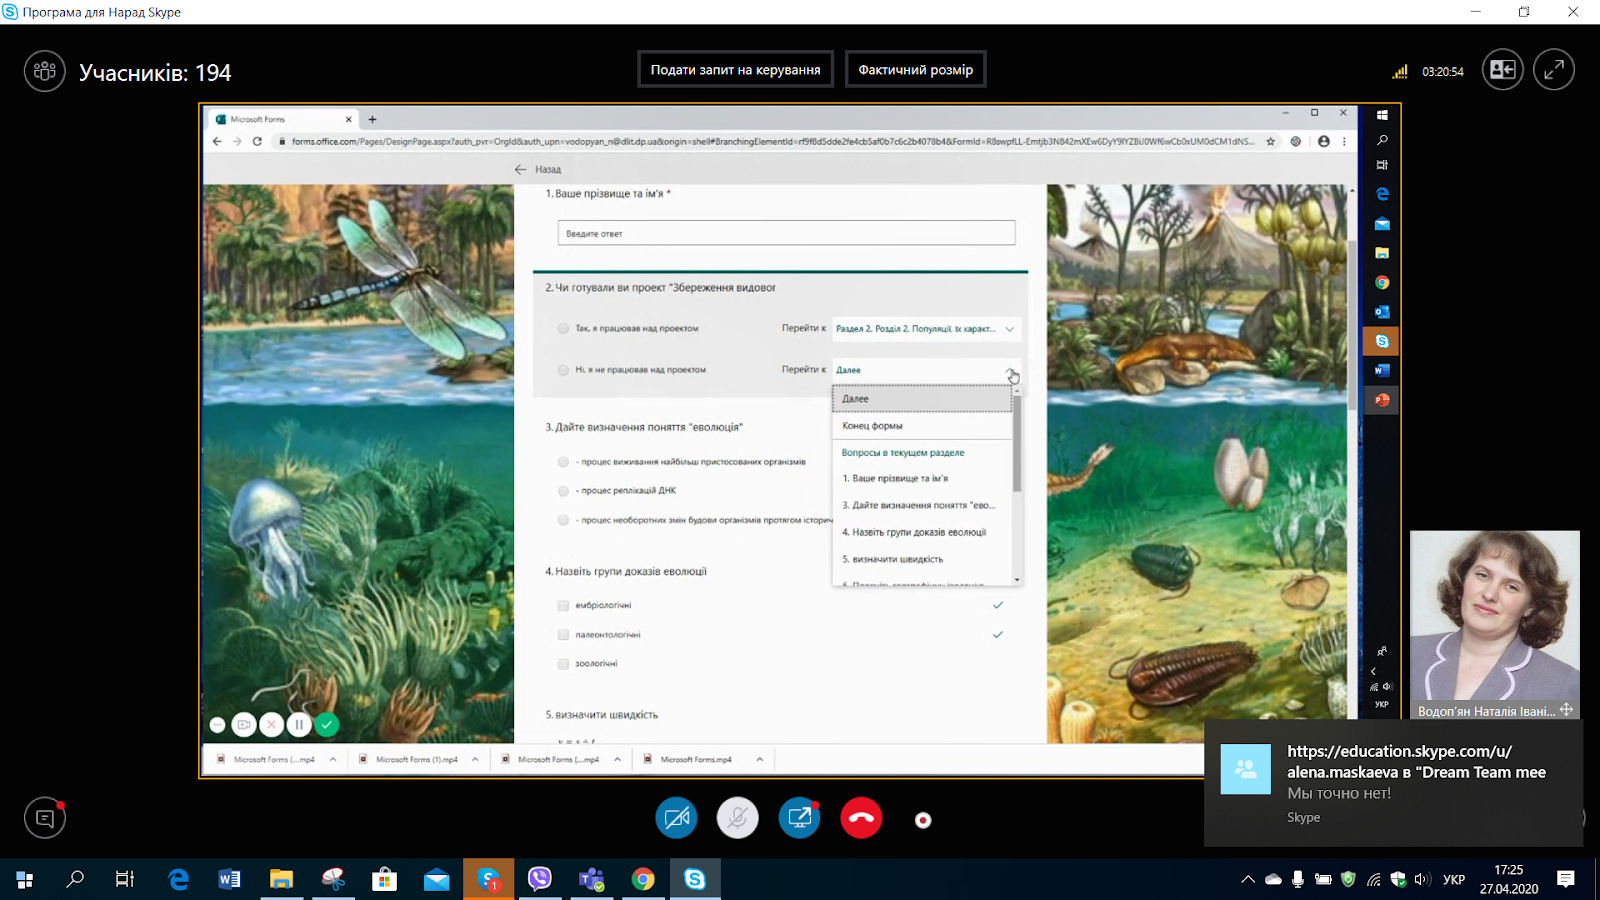The height and width of the screenshot is (900, 1600).
Task: Finish recording with green check button
Action: (326, 725)
